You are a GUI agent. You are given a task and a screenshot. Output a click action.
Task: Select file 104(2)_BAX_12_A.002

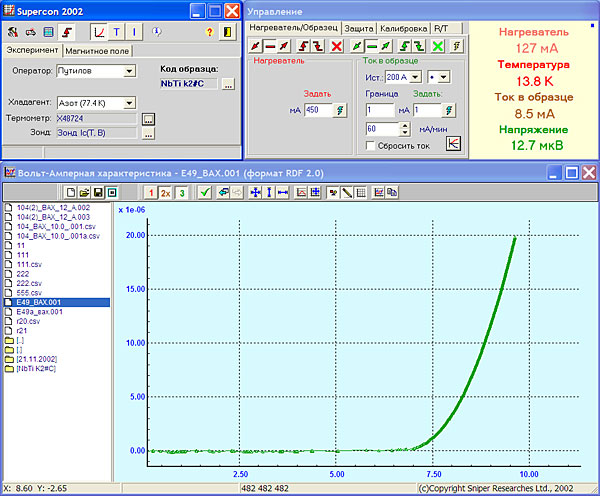click(57, 208)
